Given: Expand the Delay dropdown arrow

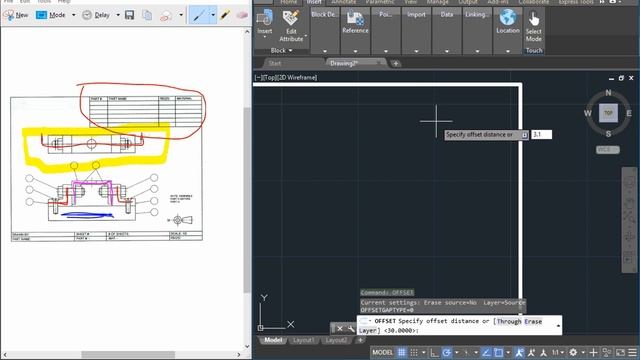Looking at the screenshot, I should coord(118,15).
